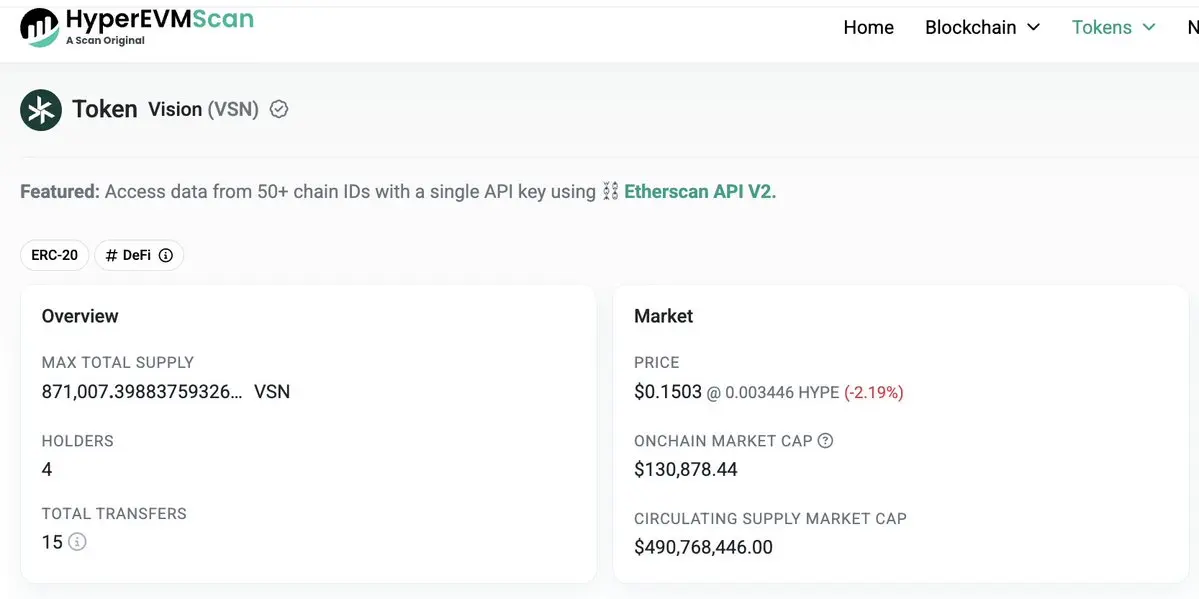Screen dimensions: 1199x599
Task: Click the Vision (VSN) token name
Action: pos(203,109)
